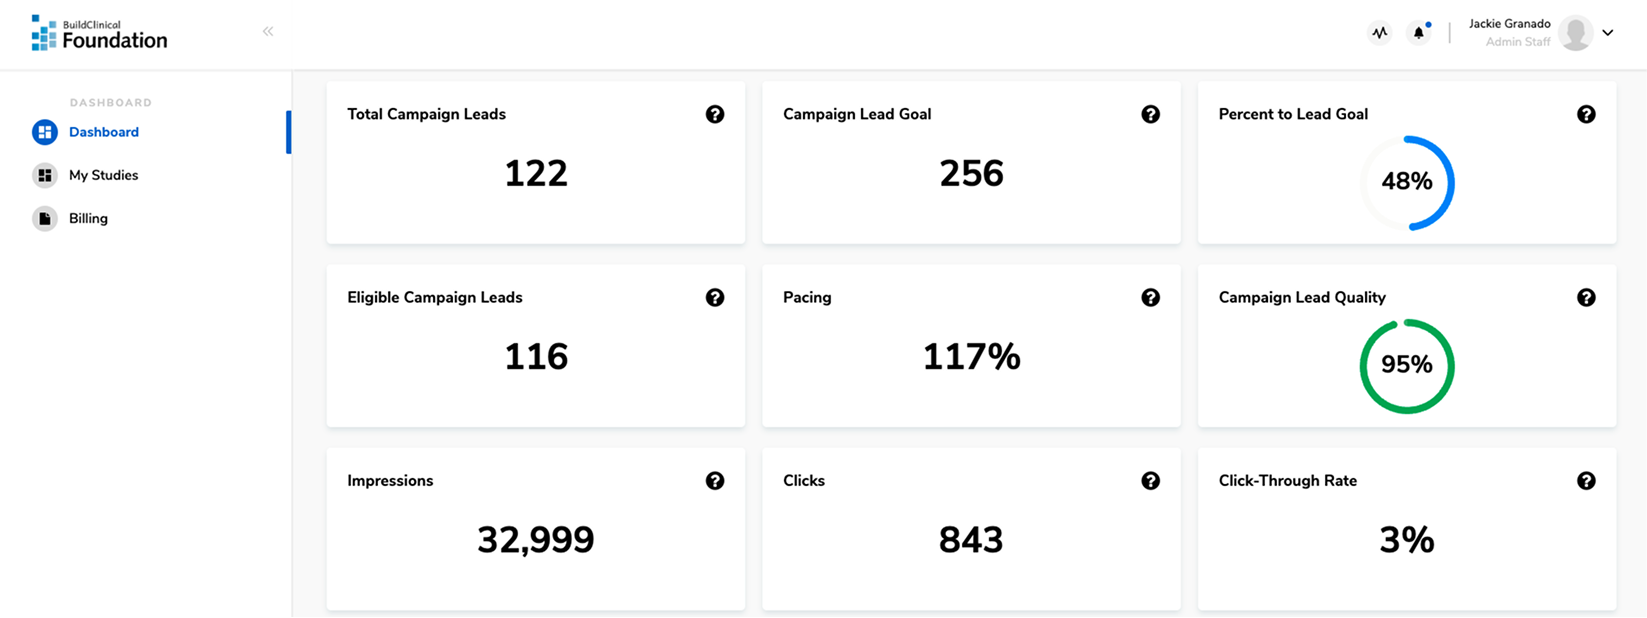Open the notifications bell
The width and height of the screenshot is (1647, 618).
pos(1418,33)
